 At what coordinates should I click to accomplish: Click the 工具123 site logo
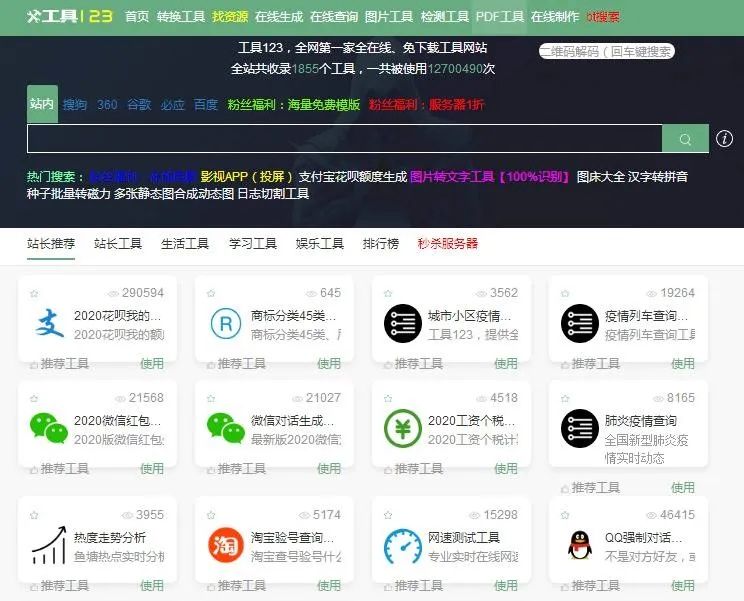coord(70,17)
